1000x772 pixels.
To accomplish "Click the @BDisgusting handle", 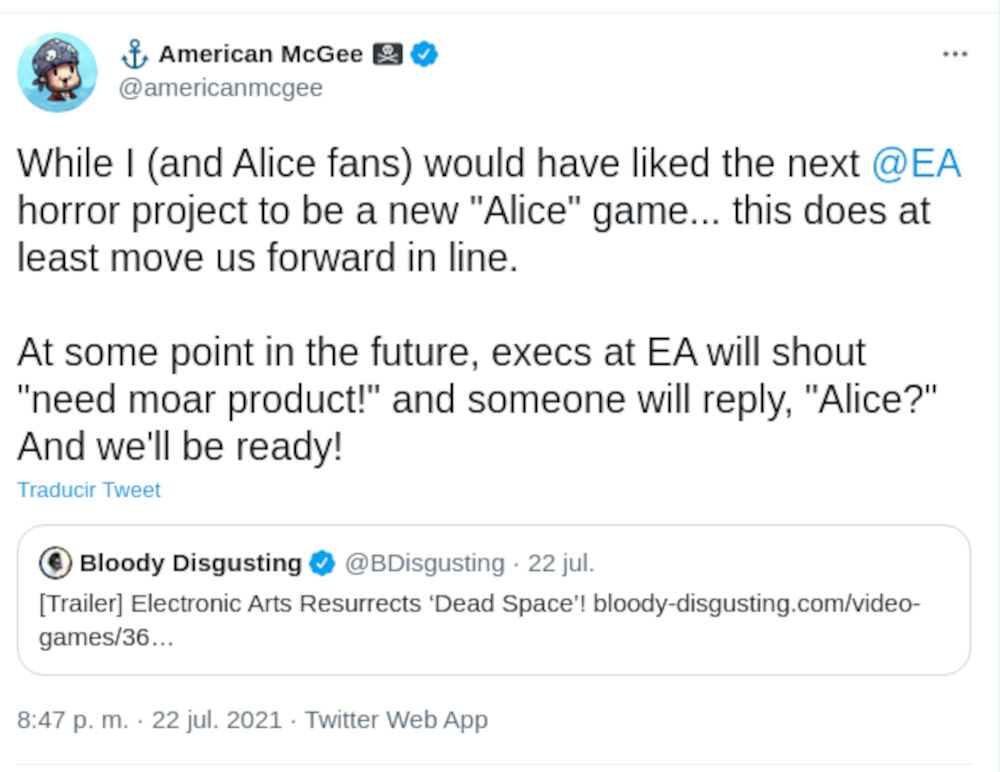I will pos(424,564).
